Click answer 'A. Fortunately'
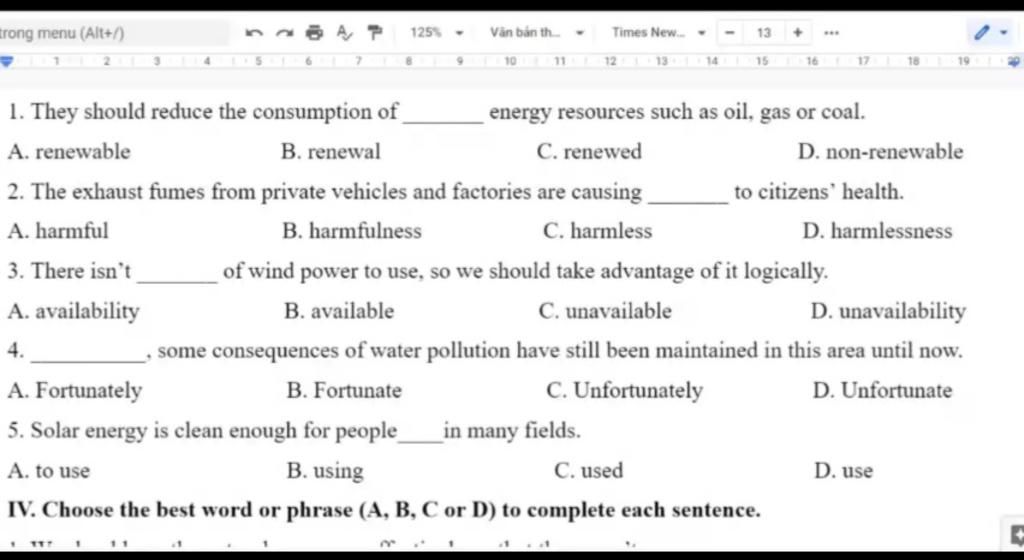Viewport: 1024px width, 560px height. click(x=75, y=391)
